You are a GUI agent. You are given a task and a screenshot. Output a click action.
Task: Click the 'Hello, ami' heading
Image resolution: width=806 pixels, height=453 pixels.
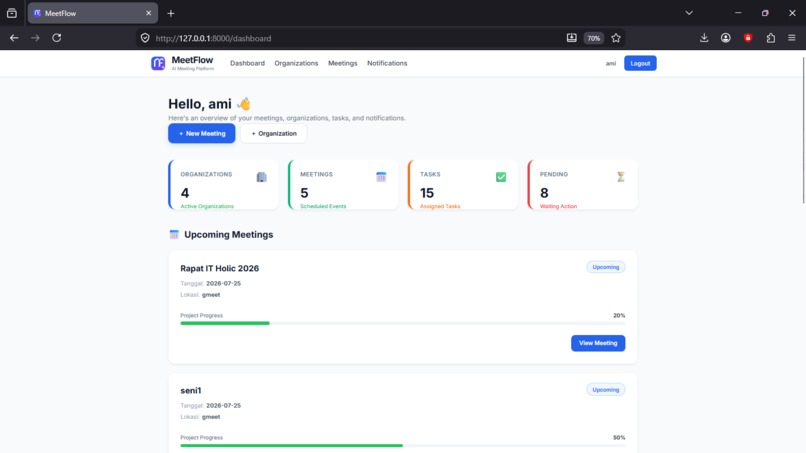tap(209, 104)
